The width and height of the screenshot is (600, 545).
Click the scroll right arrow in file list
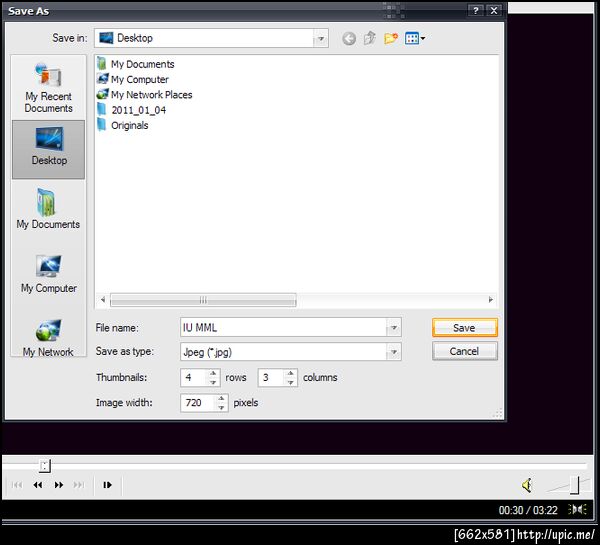491,300
